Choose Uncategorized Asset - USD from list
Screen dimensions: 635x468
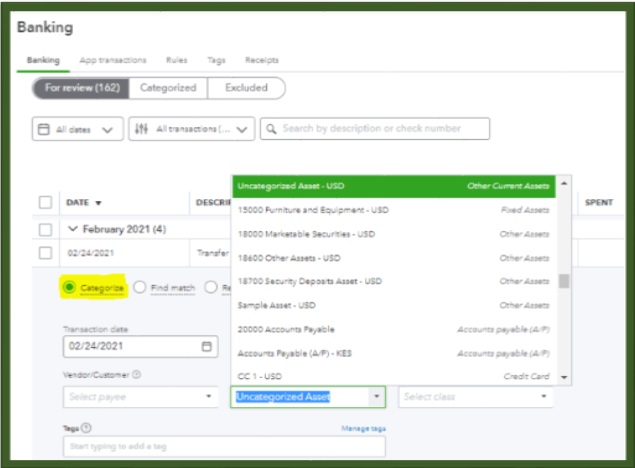tap(394, 186)
